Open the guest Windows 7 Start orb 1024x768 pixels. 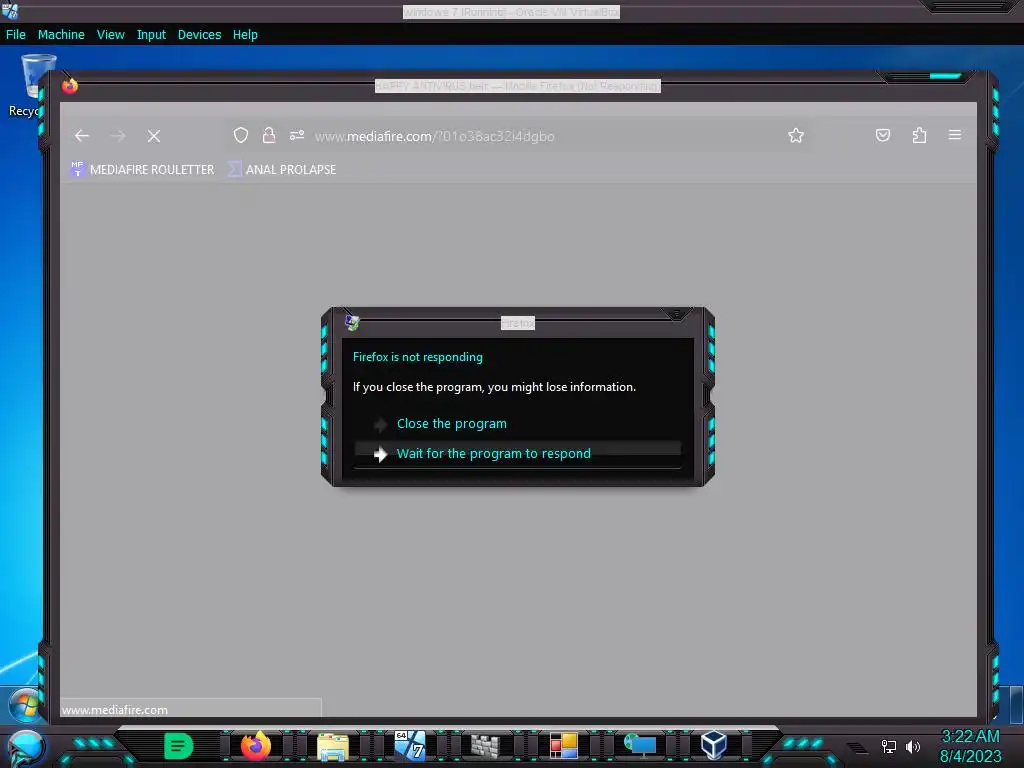click(25, 705)
